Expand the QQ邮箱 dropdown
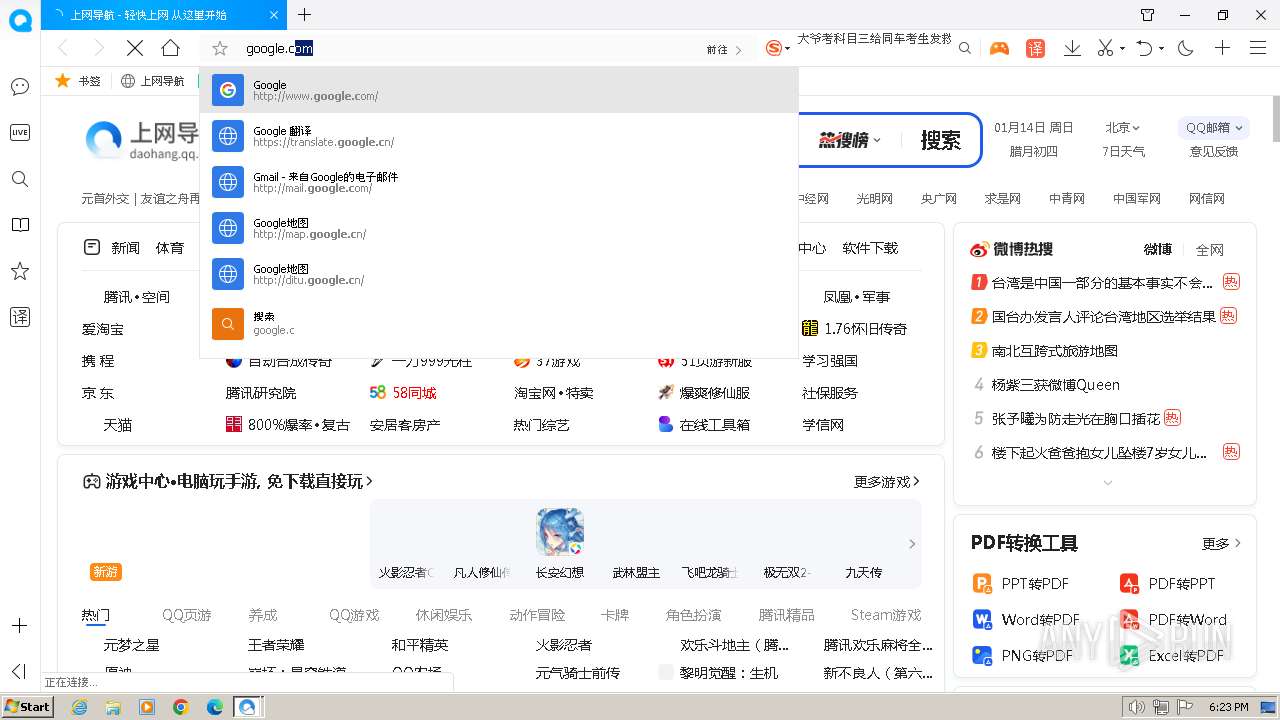 [1214, 127]
